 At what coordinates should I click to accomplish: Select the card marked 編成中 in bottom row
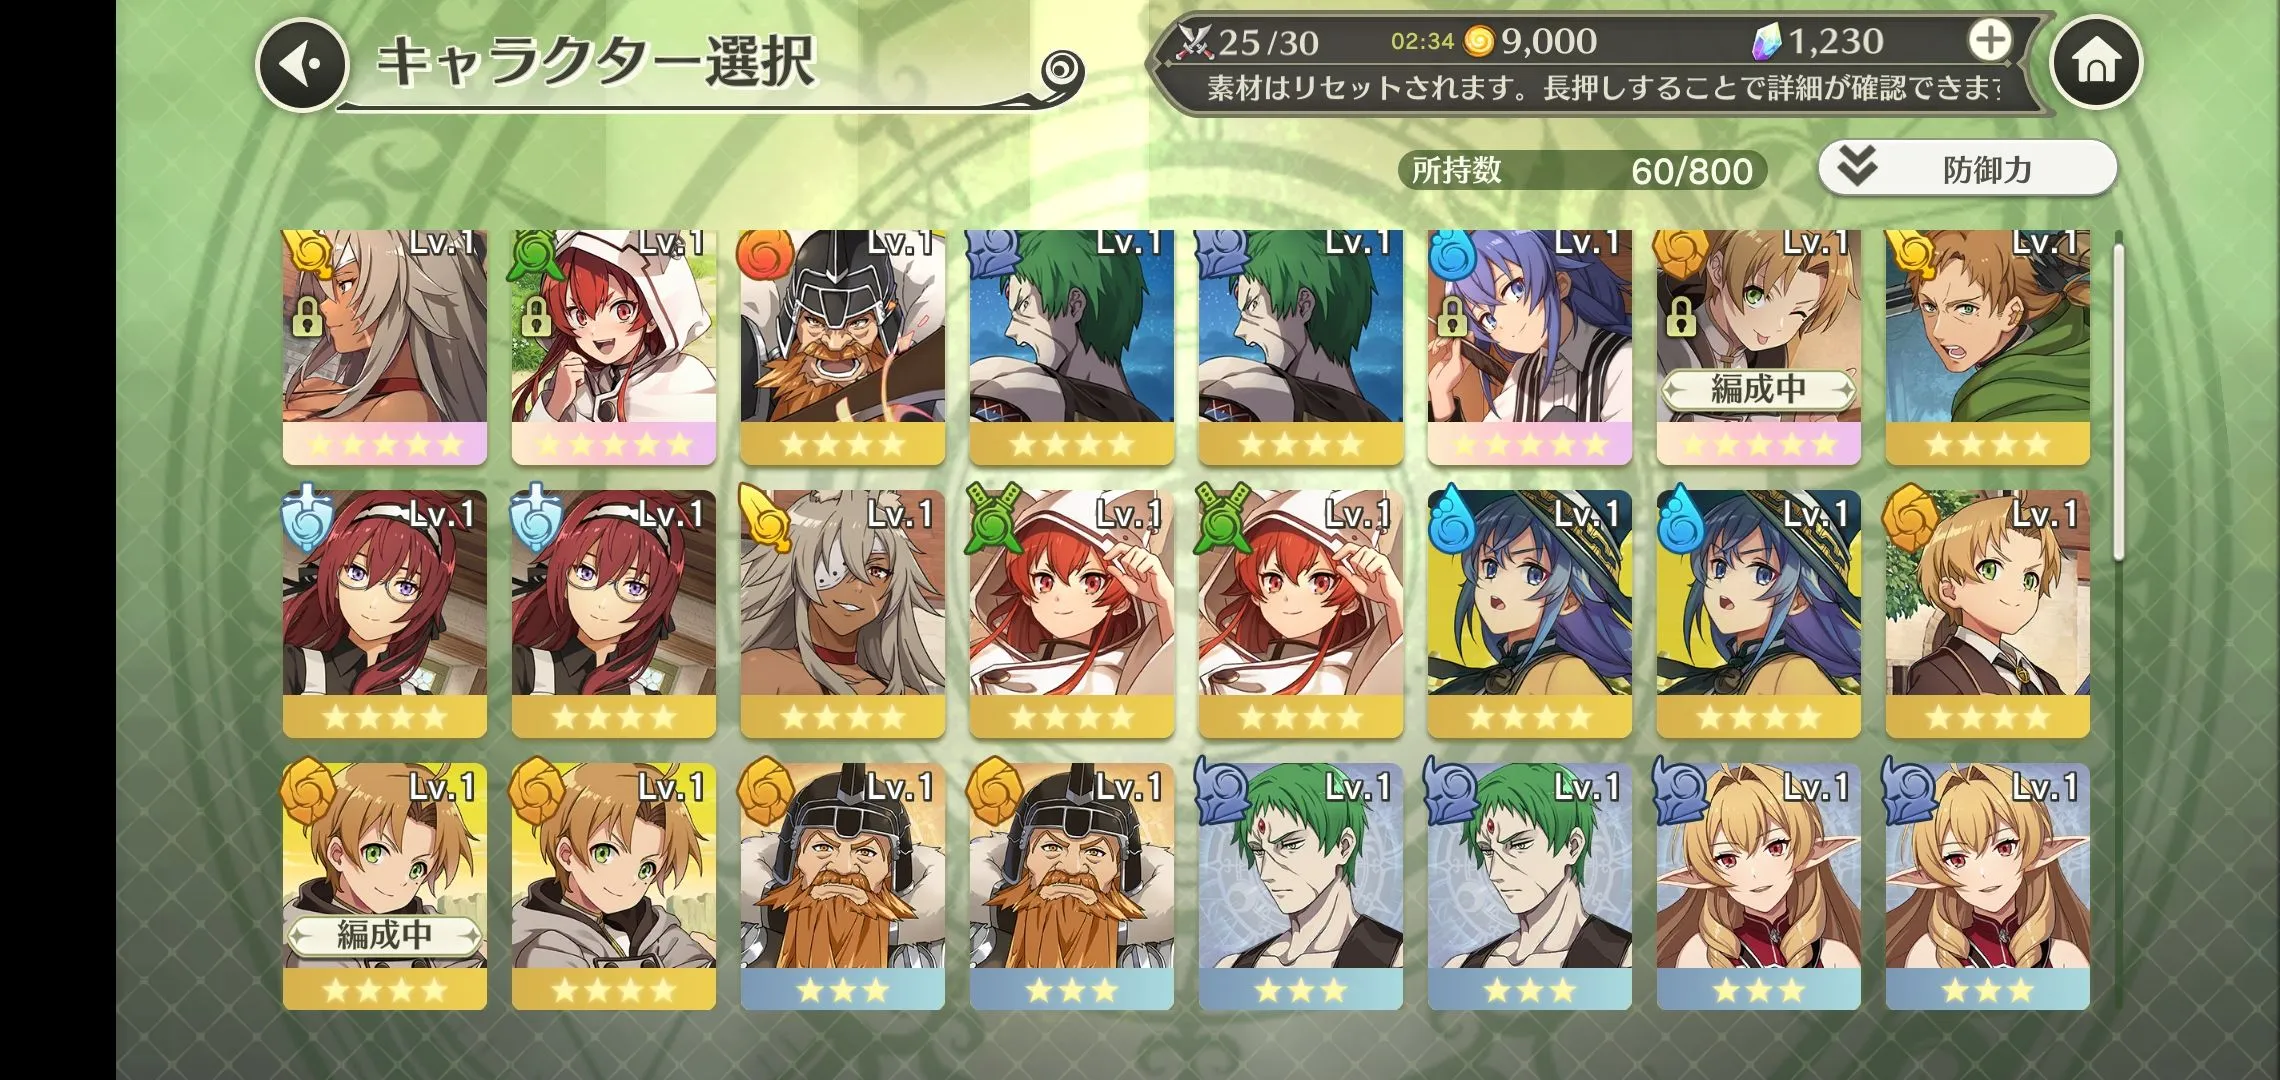pyautogui.click(x=385, y=886)
